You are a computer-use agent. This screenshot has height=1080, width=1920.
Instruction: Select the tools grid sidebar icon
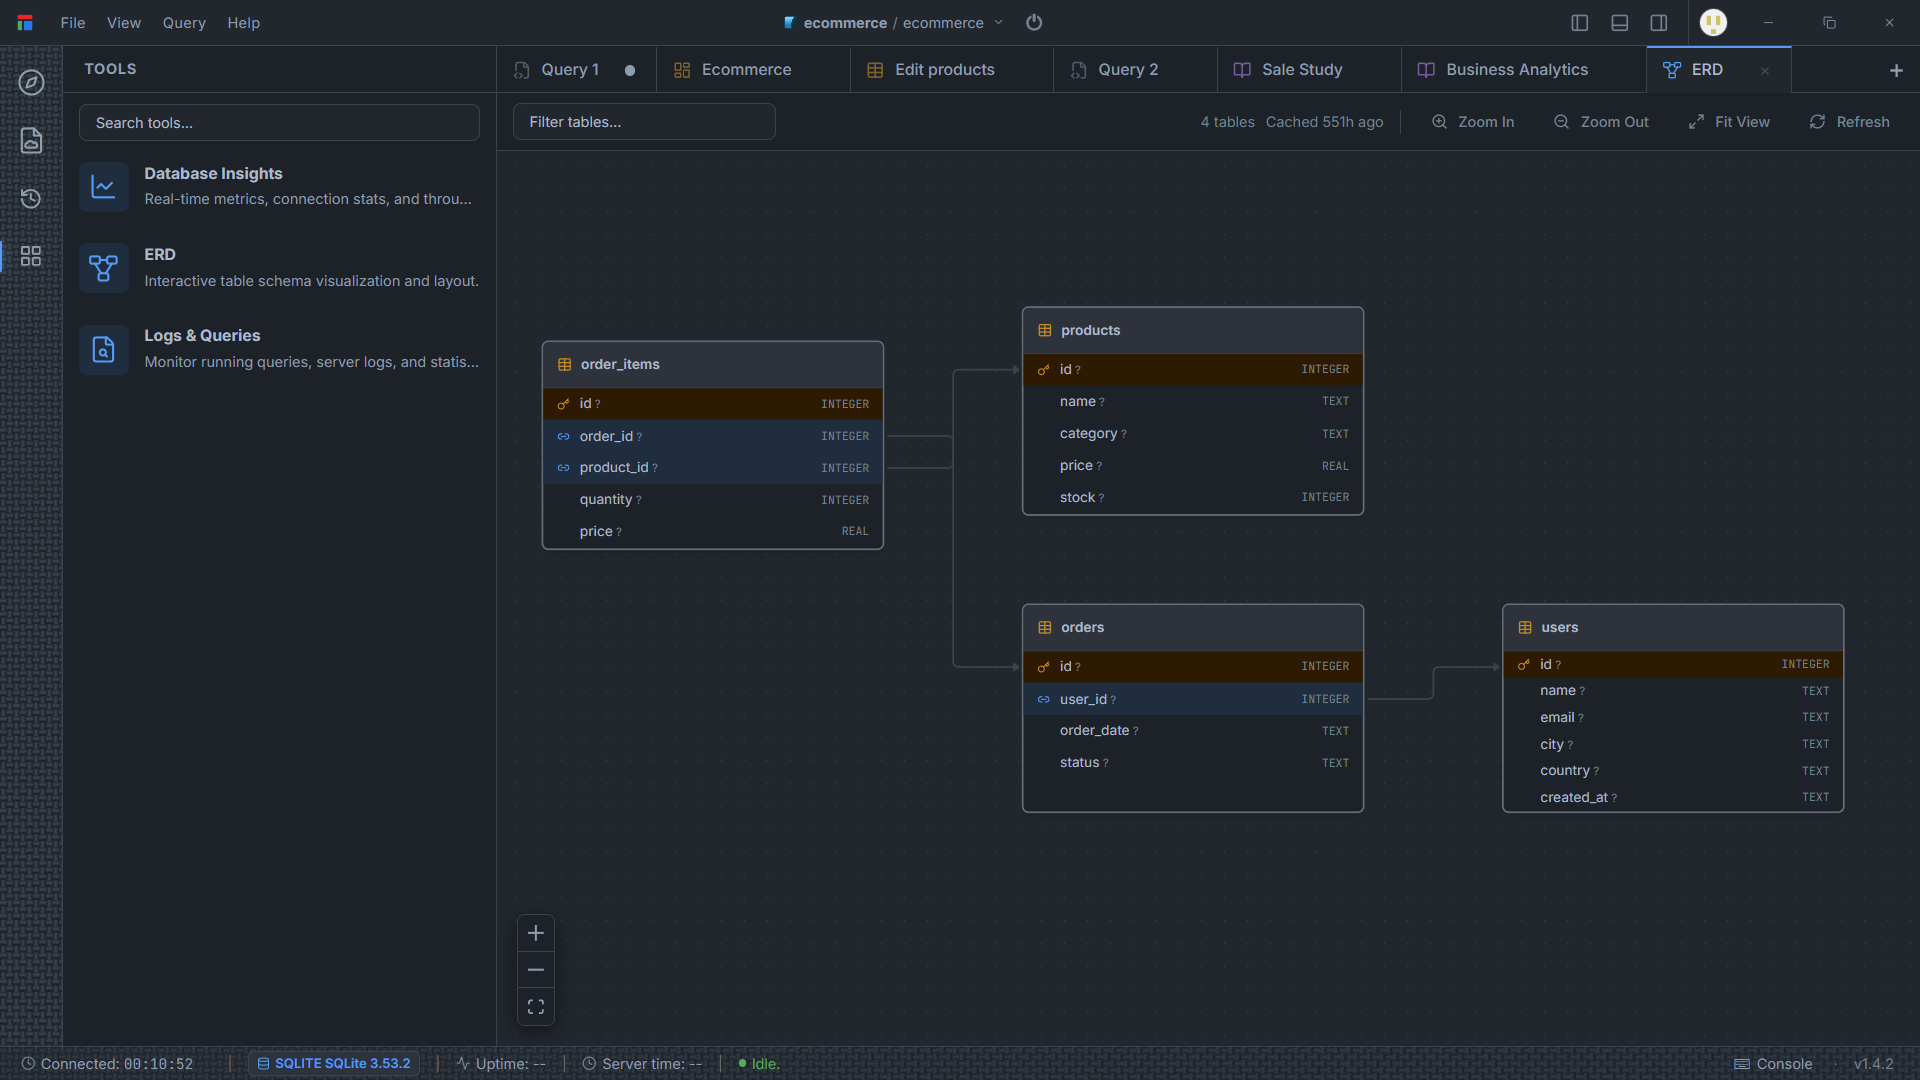tap(31, 256)
